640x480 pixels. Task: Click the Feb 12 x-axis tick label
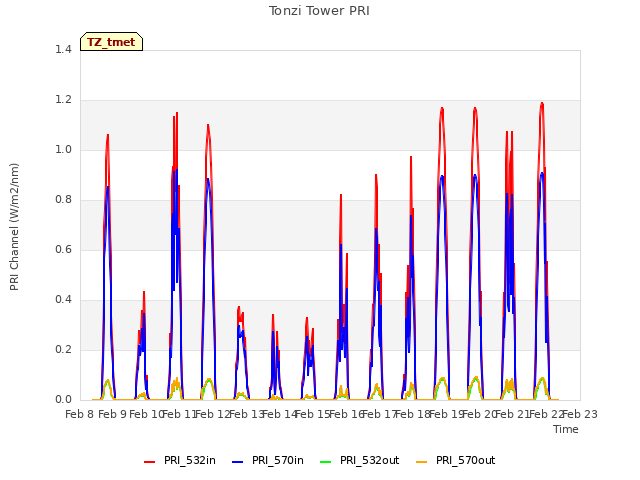[213, 414]
